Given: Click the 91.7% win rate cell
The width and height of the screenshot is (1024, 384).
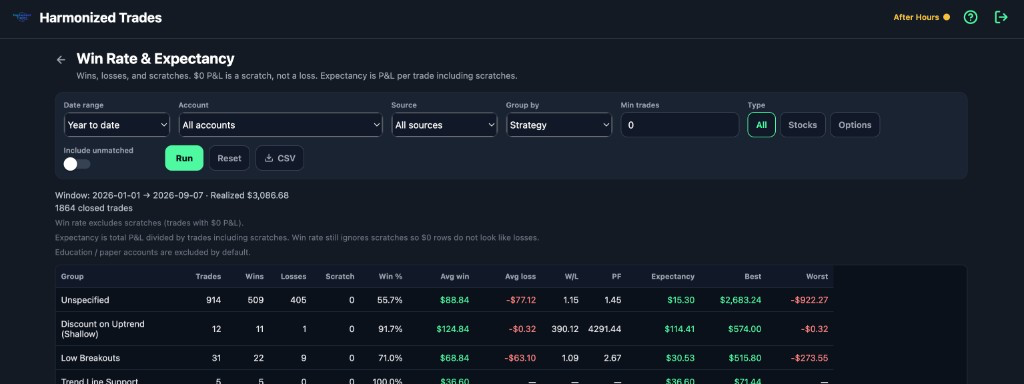Looking at the screenshot, I should coord(390,328).
